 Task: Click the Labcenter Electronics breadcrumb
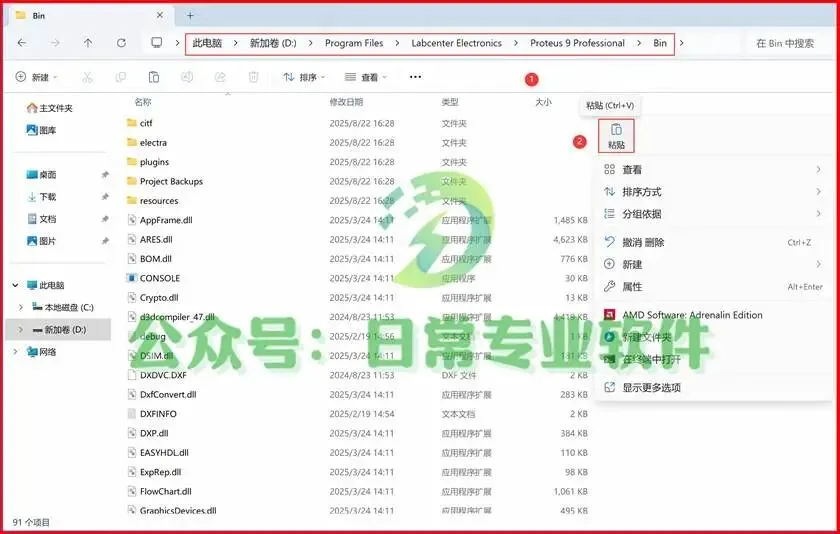click(x=456, y=43)
